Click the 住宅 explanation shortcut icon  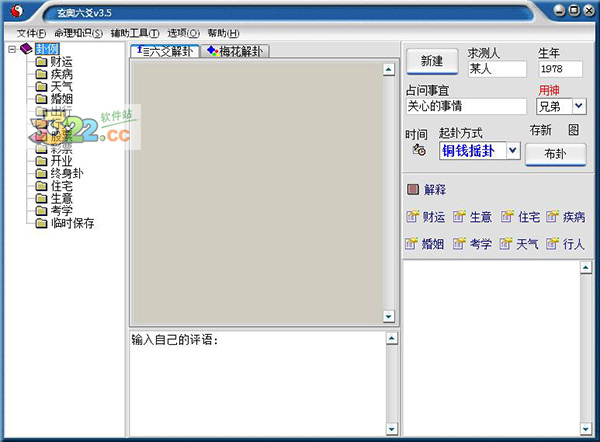coord(507,217)
